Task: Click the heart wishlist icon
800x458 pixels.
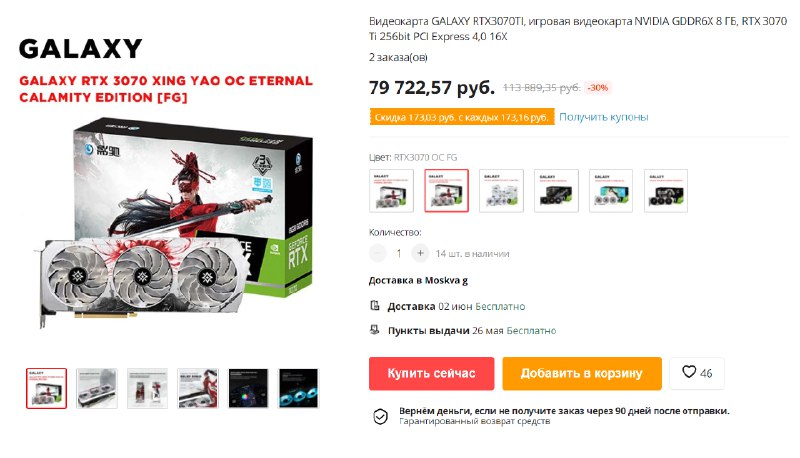Action: [x=689, y=372]
